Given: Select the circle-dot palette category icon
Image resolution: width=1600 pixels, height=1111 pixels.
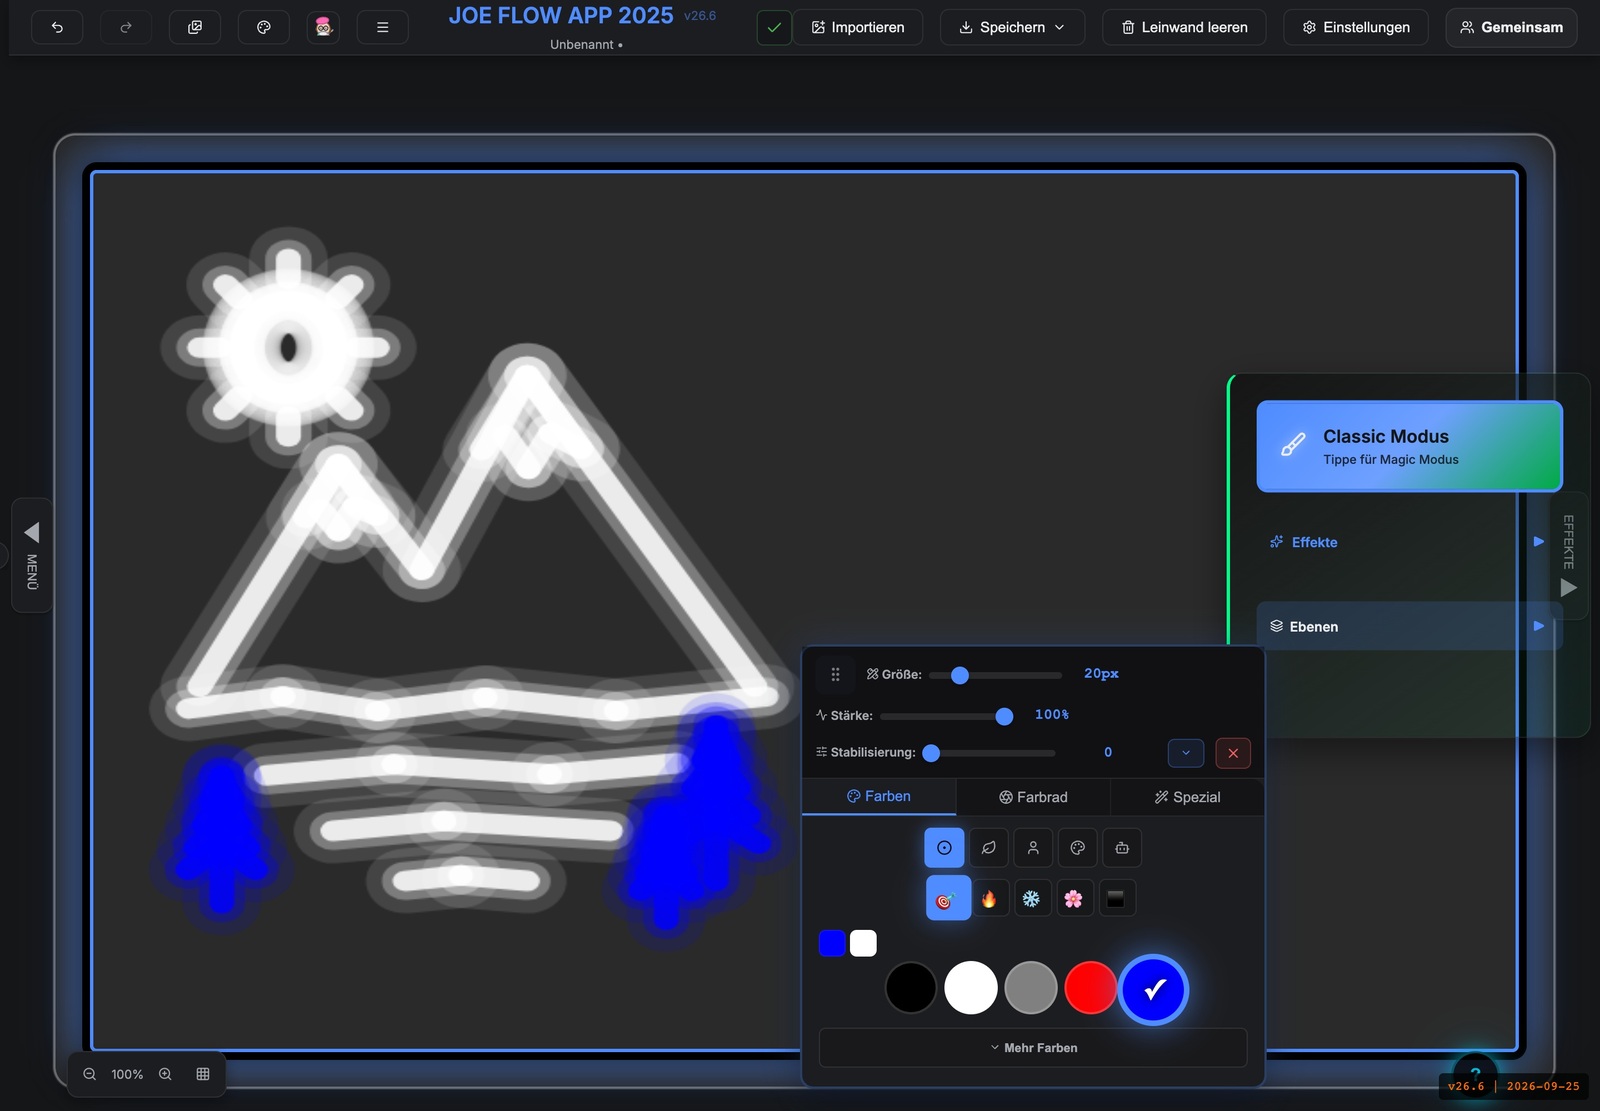Looking at the screenshot, I should [x=944, y=848].
